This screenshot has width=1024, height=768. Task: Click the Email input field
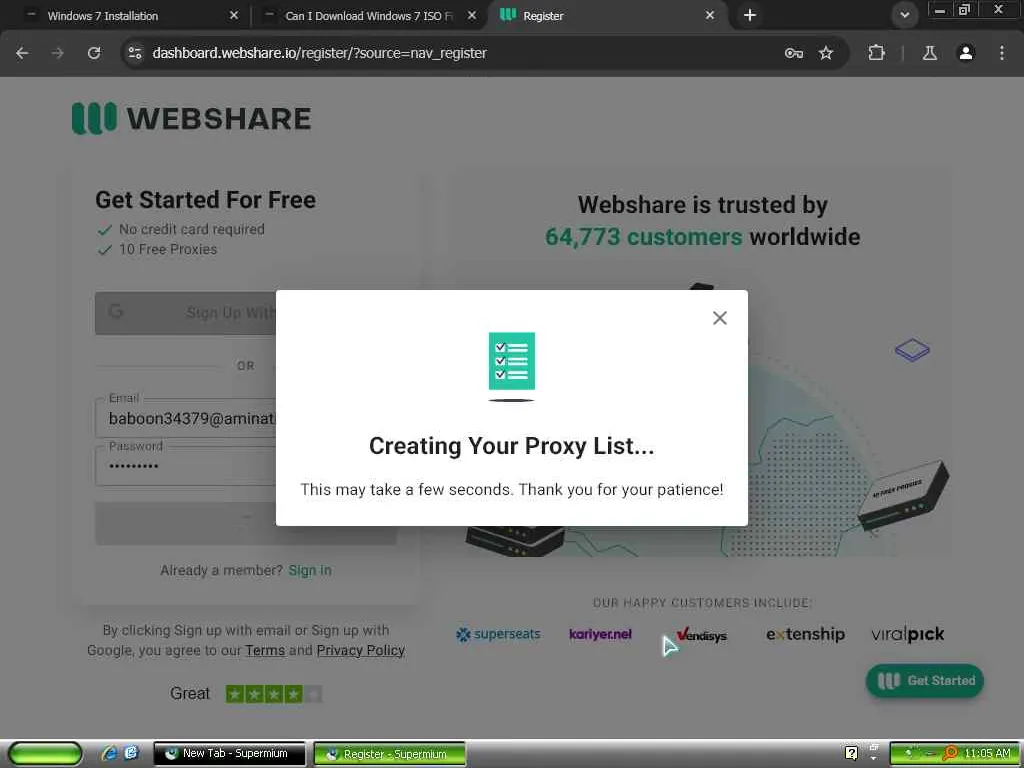(x=185, y=418)
